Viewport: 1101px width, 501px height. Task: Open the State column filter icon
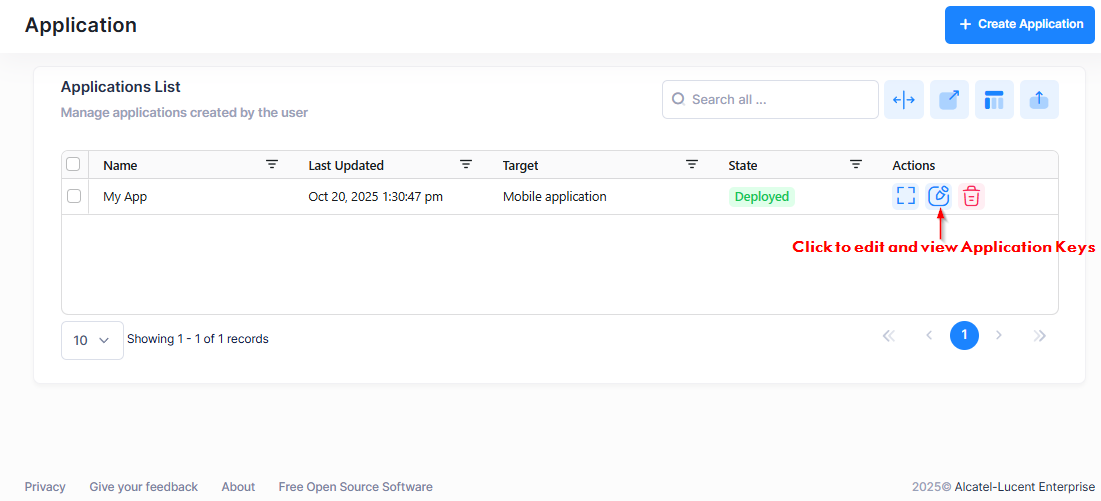[x=856, y=165]
